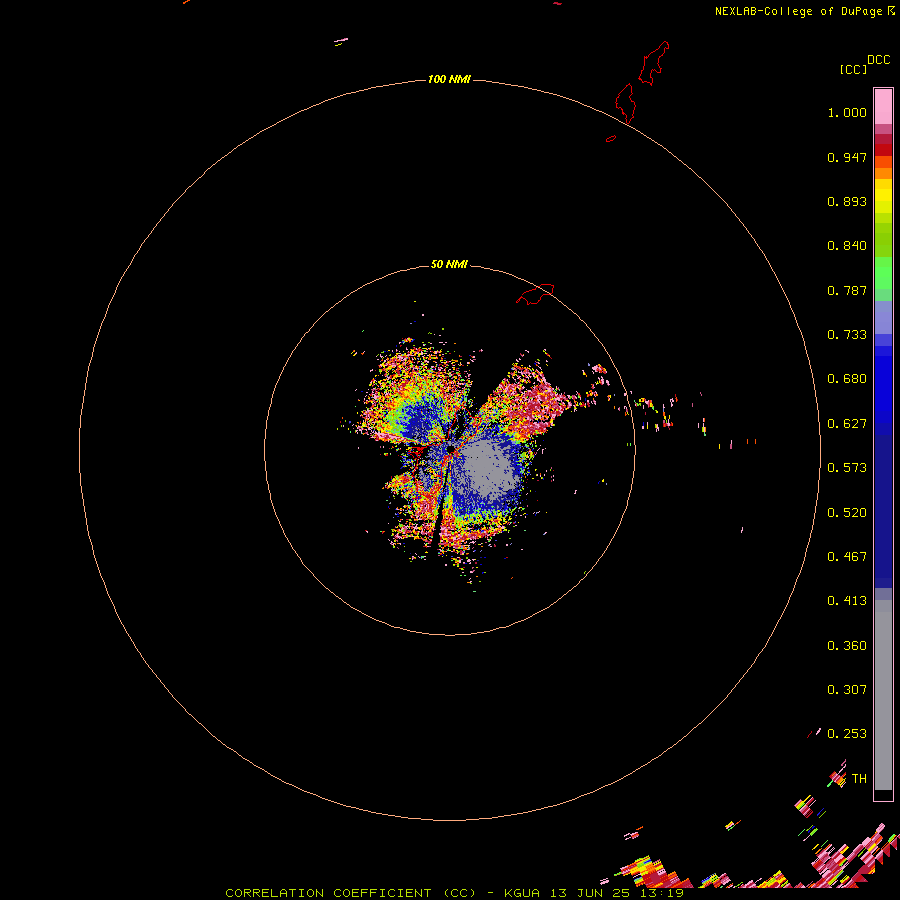The height and width of the screenshot is (900, 900).
Task: Click the 0.253 scale value
Action: click(x=847, y=734)
